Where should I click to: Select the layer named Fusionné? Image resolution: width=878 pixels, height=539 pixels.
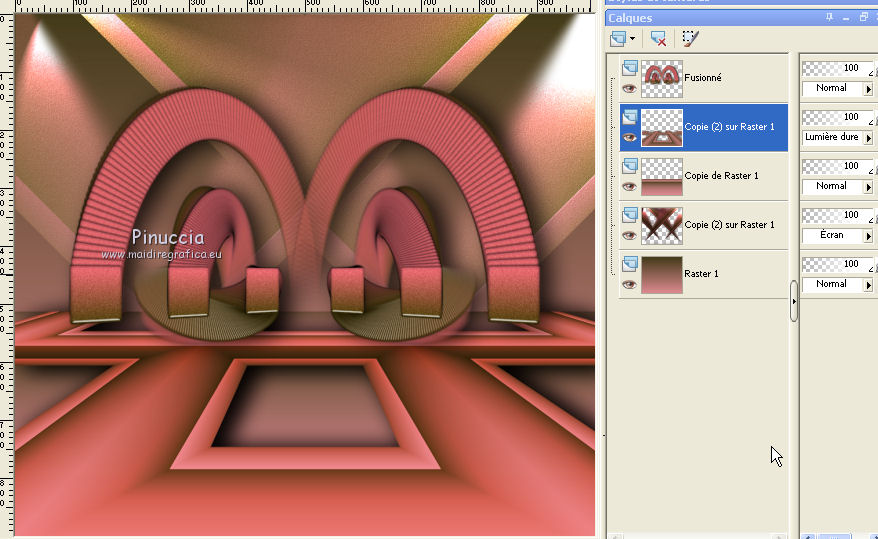tap(703, 78)
